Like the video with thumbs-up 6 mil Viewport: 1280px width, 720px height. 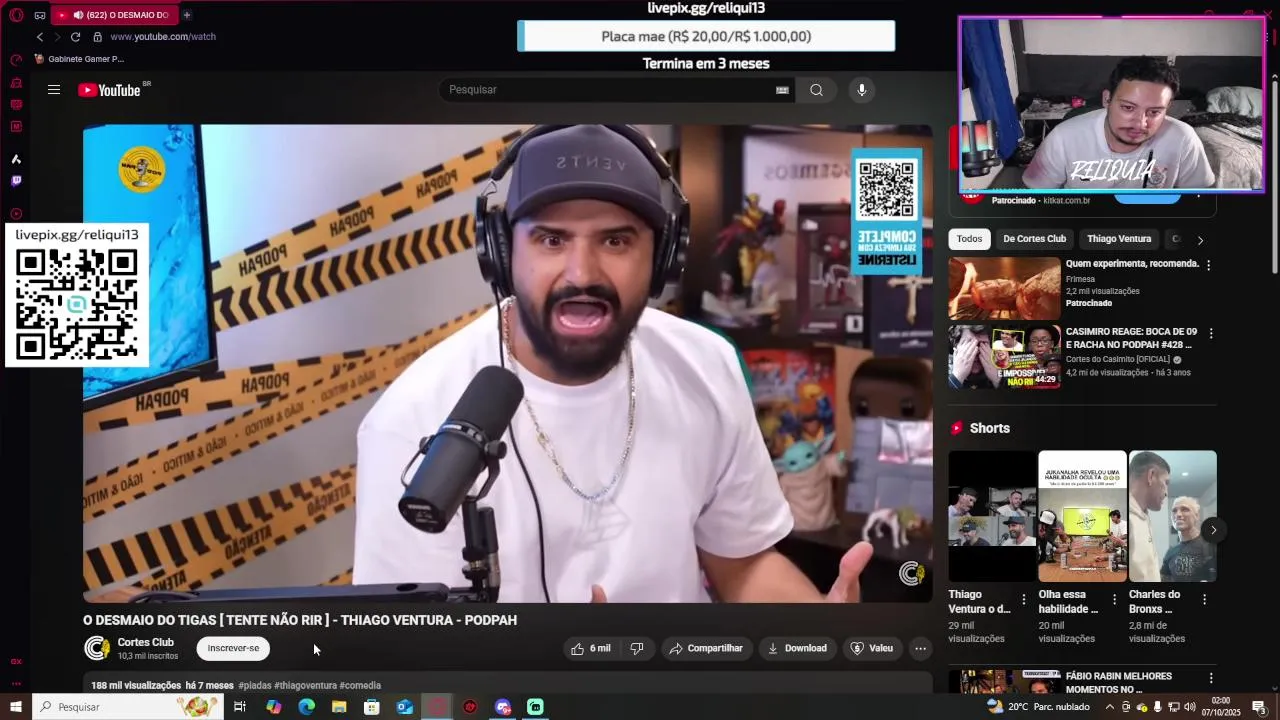[591, 648]
